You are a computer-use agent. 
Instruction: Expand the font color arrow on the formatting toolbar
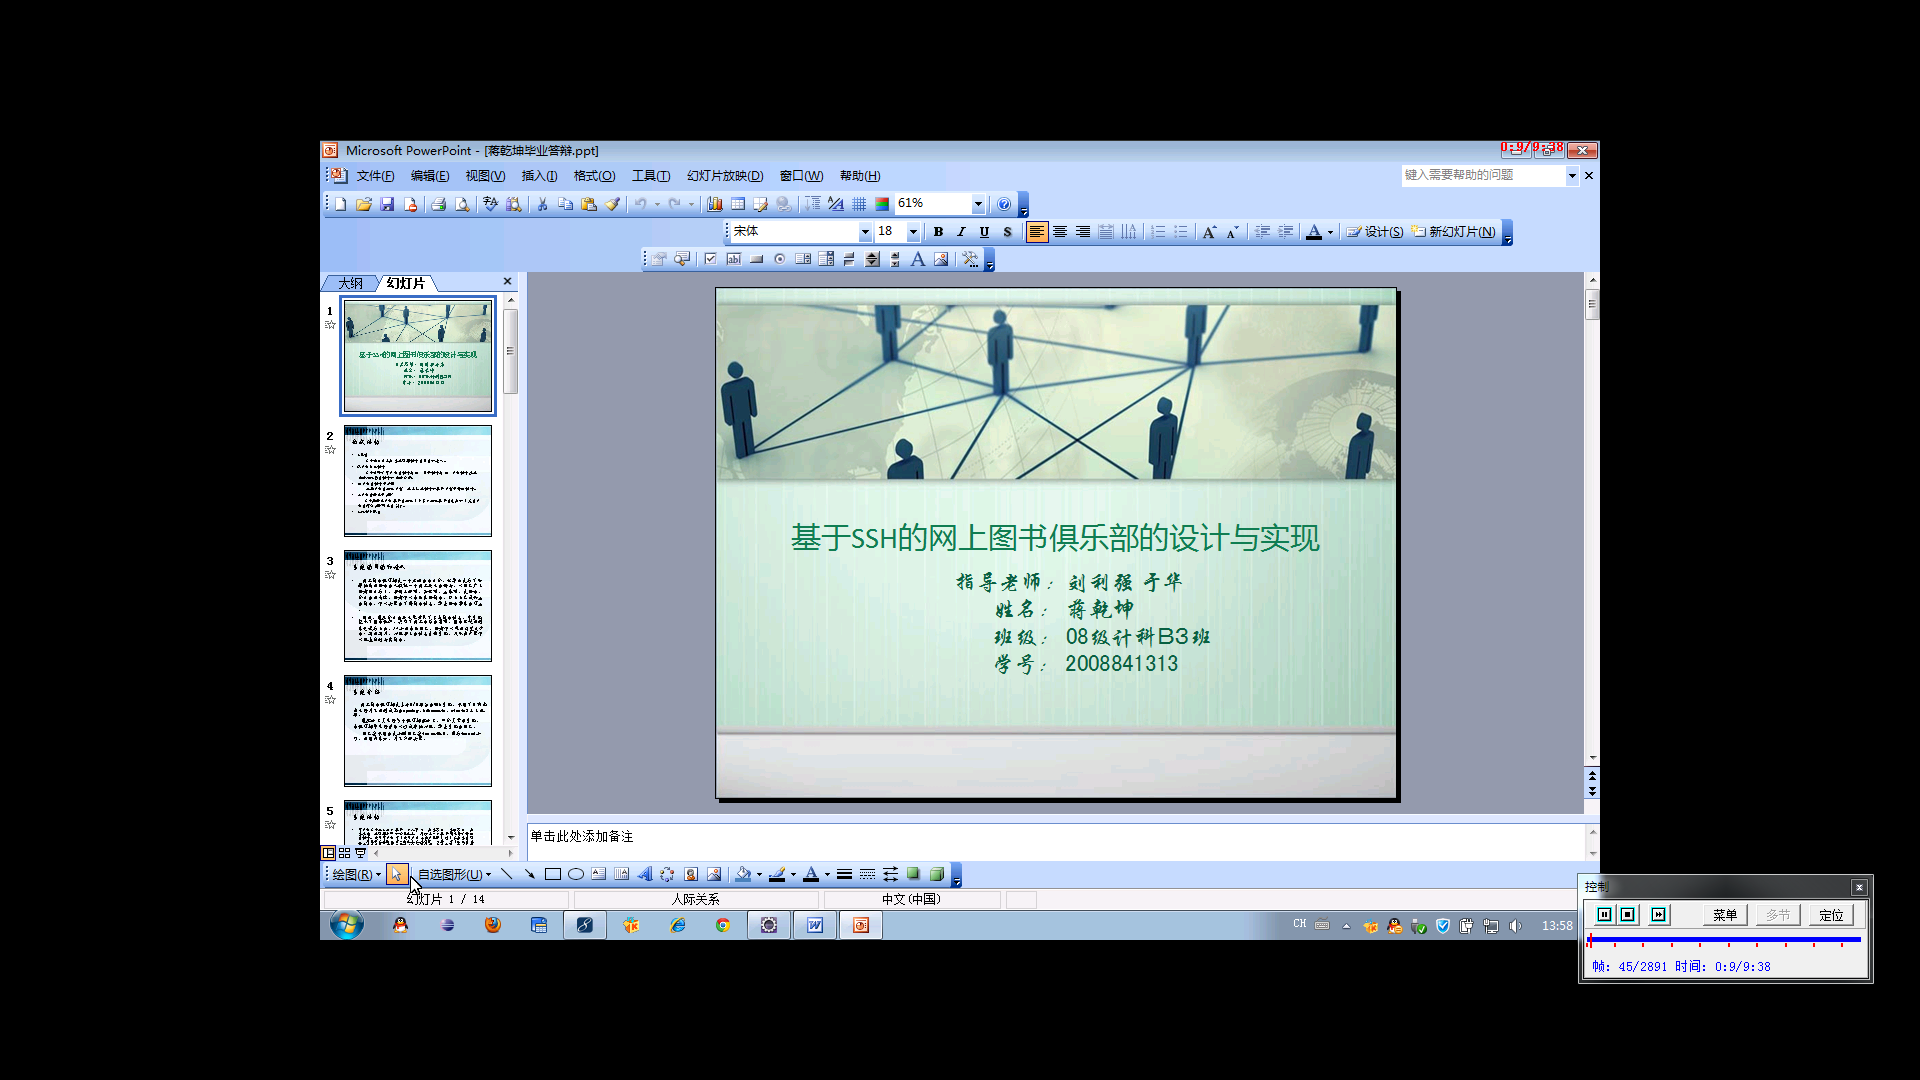1330,232
